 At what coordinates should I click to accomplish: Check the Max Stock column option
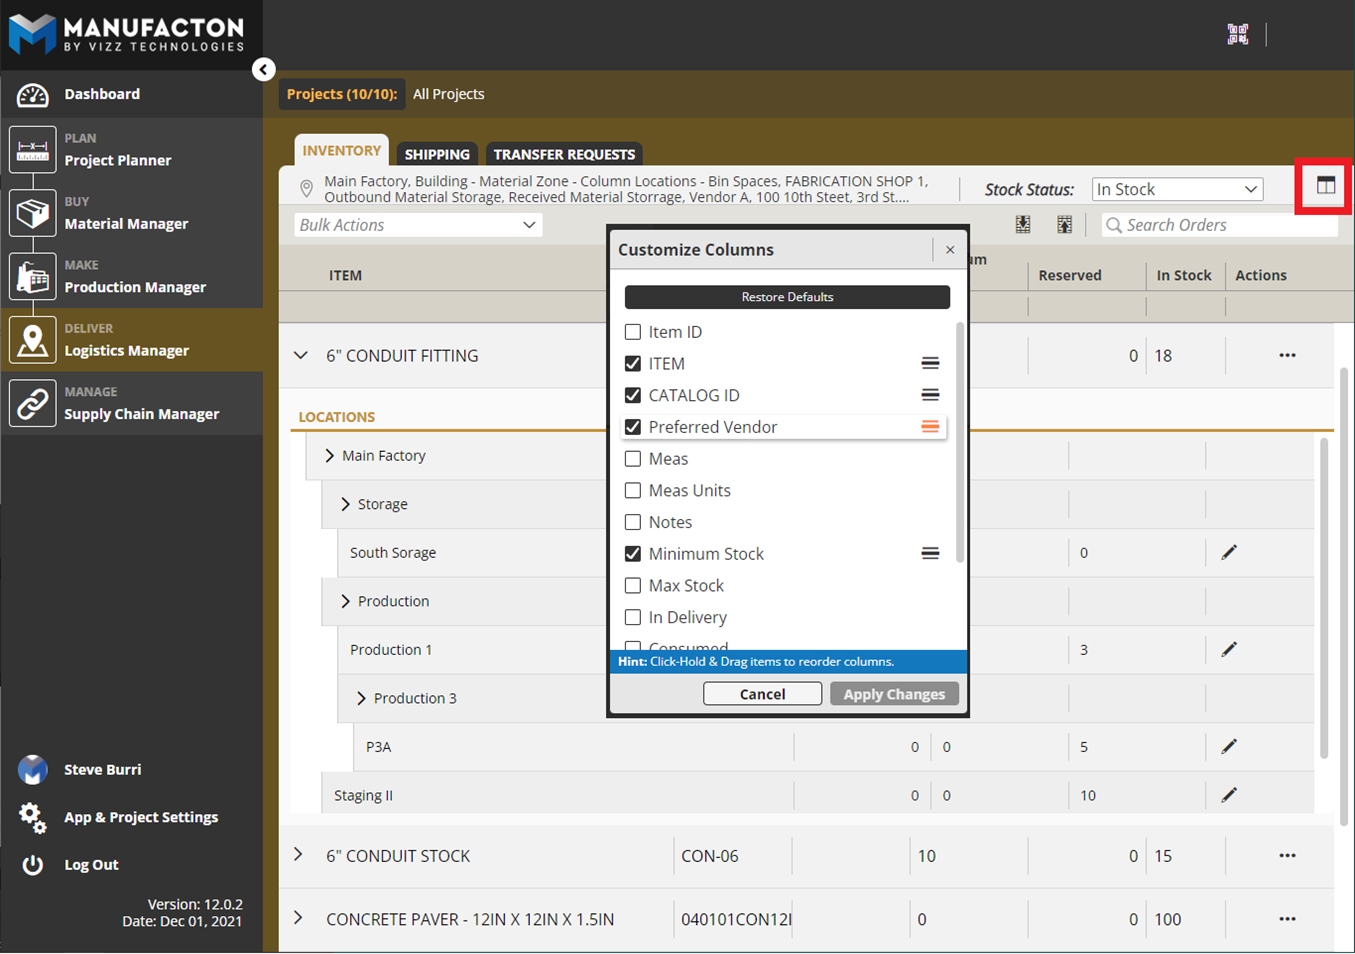(x=633, y=586)
